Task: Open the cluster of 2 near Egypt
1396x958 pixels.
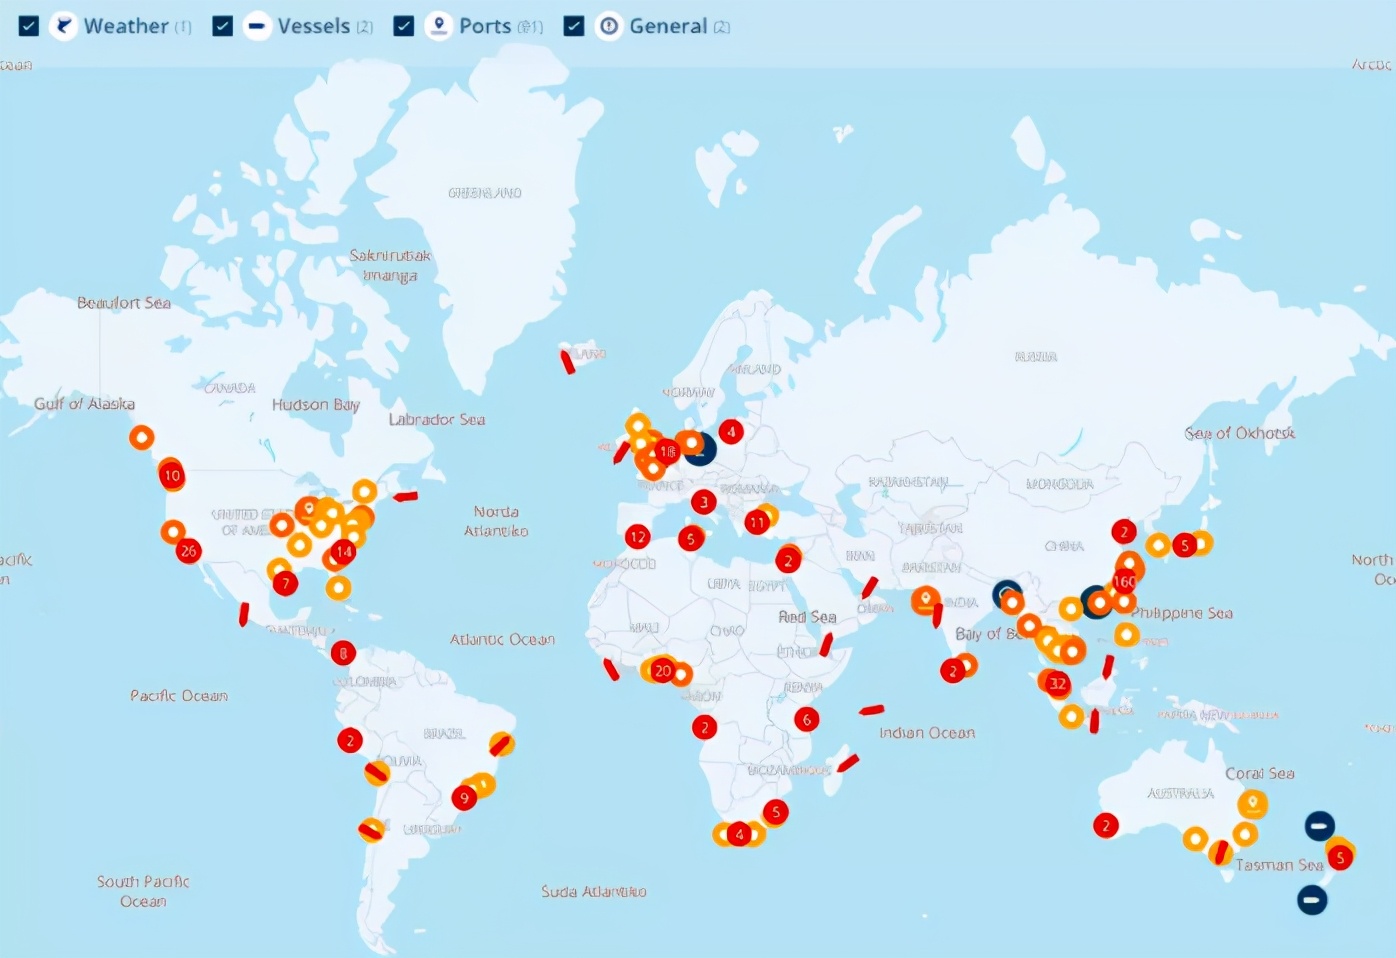Action: click(x=788, y=561)
